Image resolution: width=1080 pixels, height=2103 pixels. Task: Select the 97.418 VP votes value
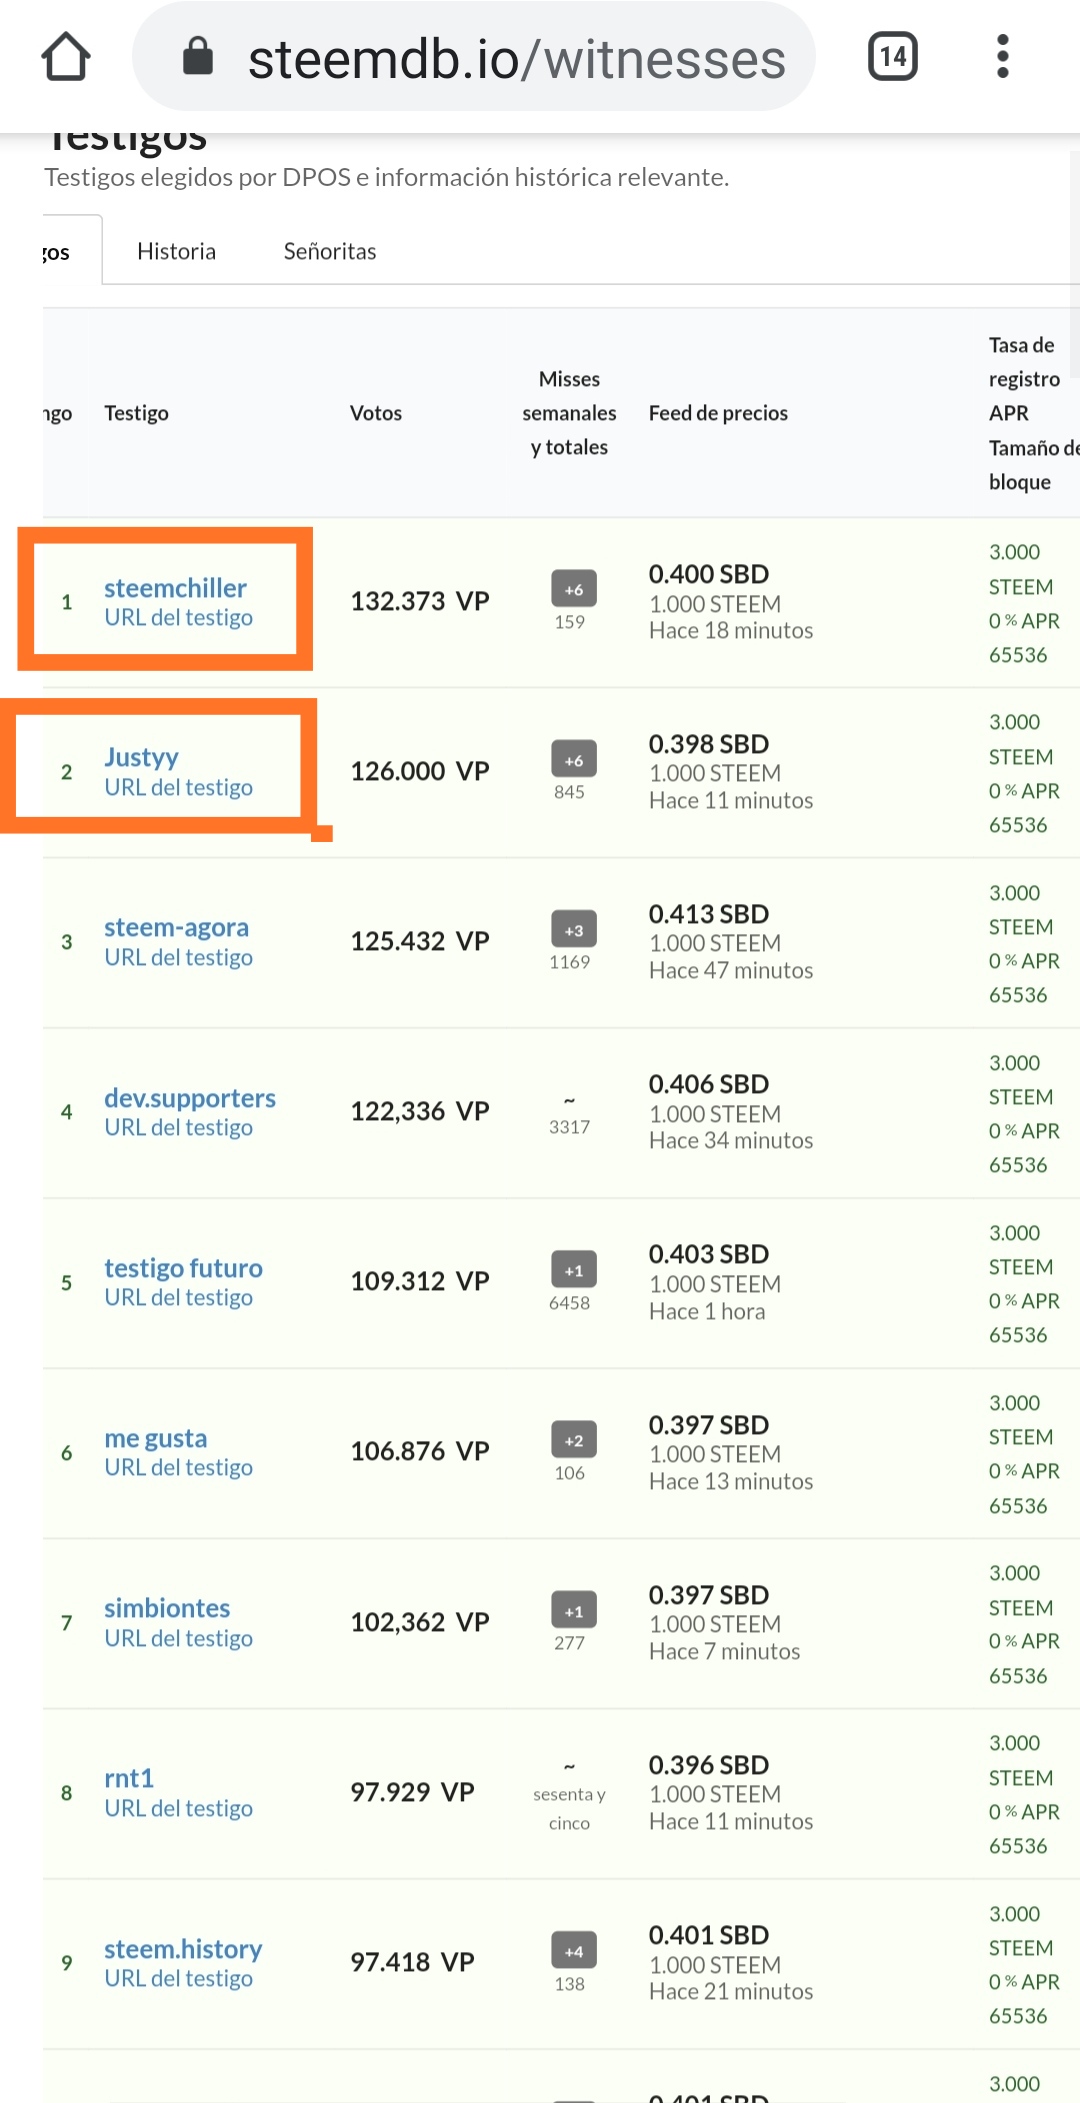pos(412,1962)
